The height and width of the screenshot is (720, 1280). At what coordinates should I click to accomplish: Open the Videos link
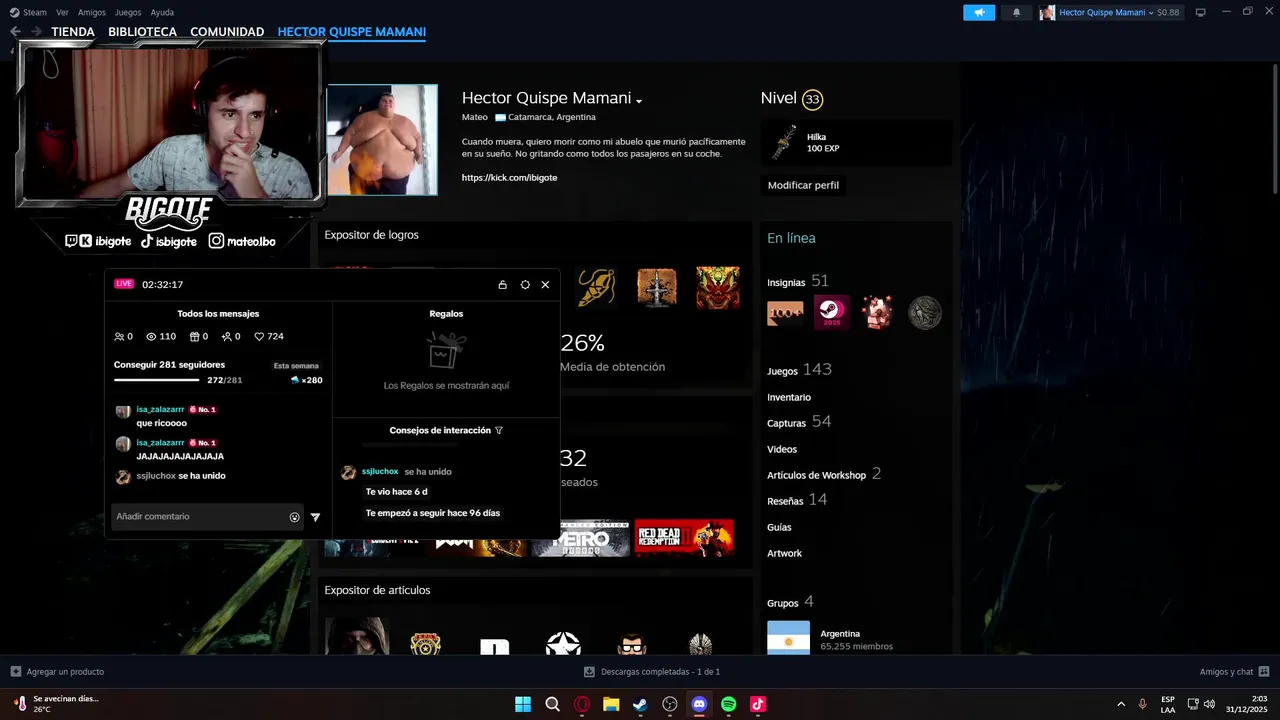(x=782, y=450)
